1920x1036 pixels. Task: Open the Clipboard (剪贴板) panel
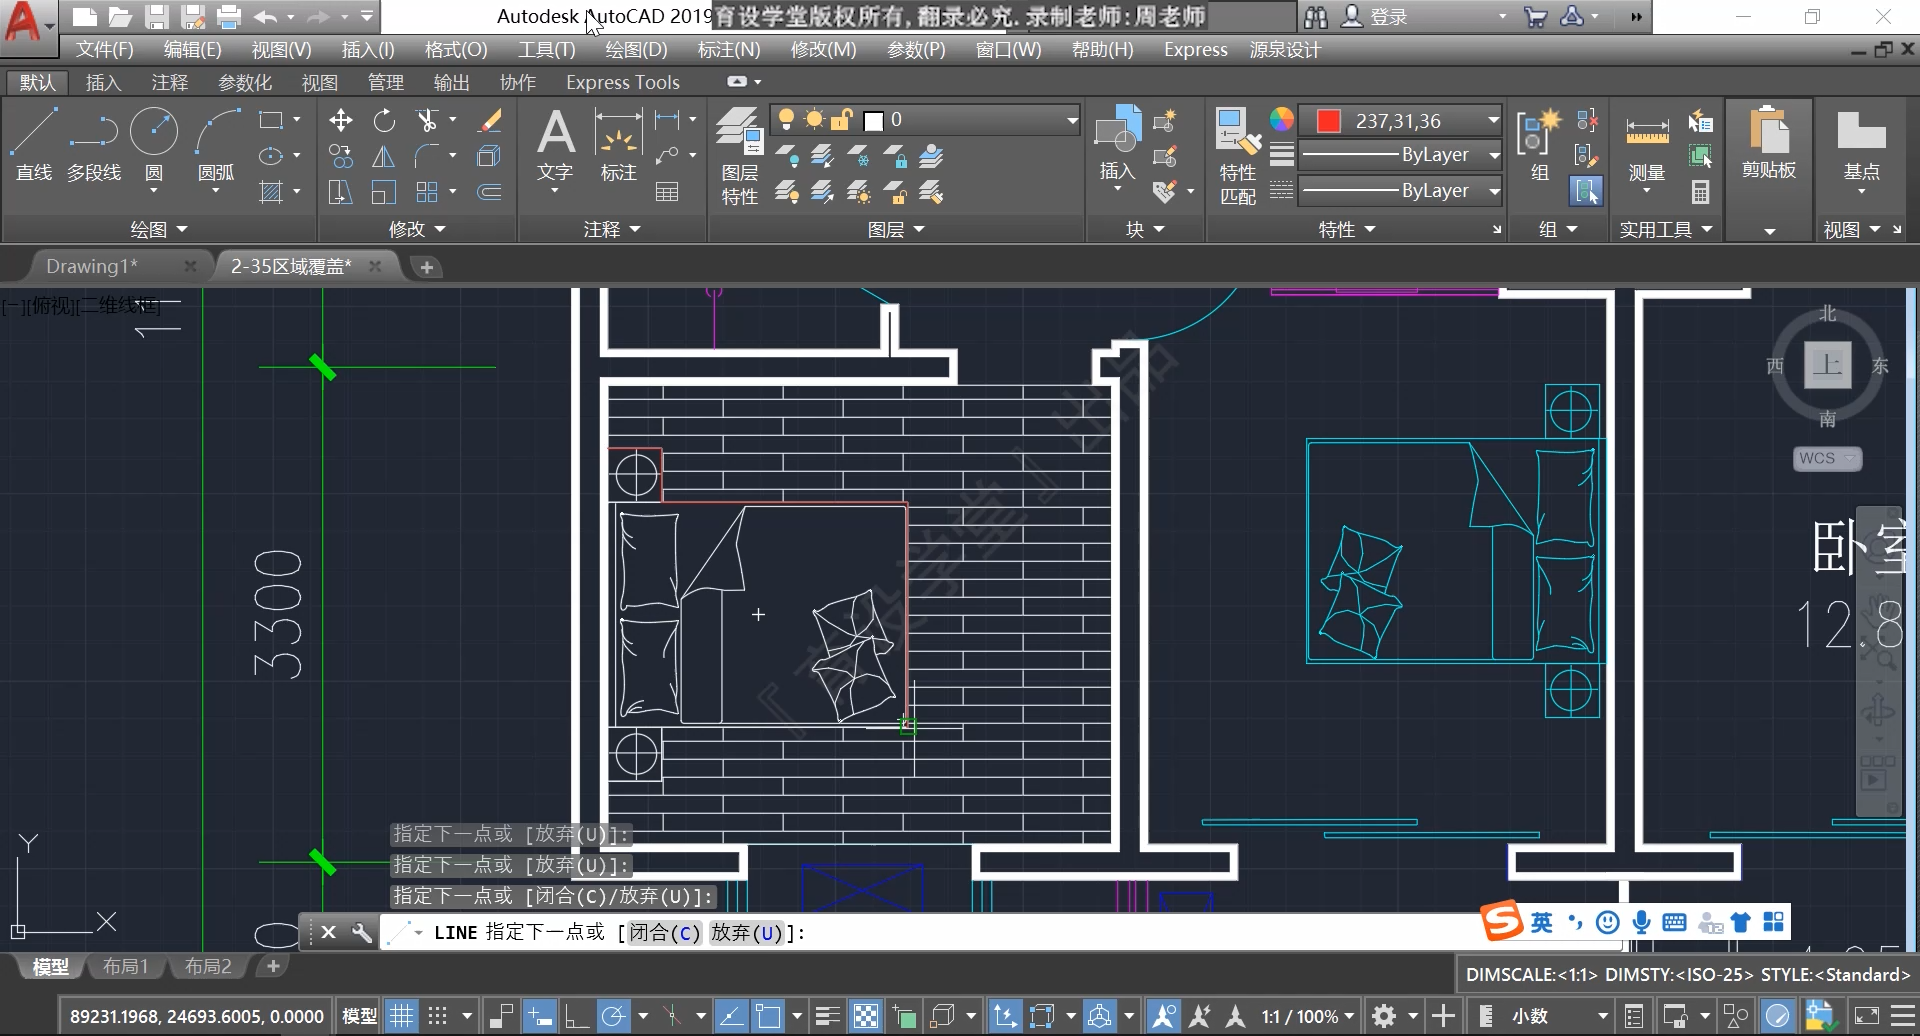click(1769, 145)
